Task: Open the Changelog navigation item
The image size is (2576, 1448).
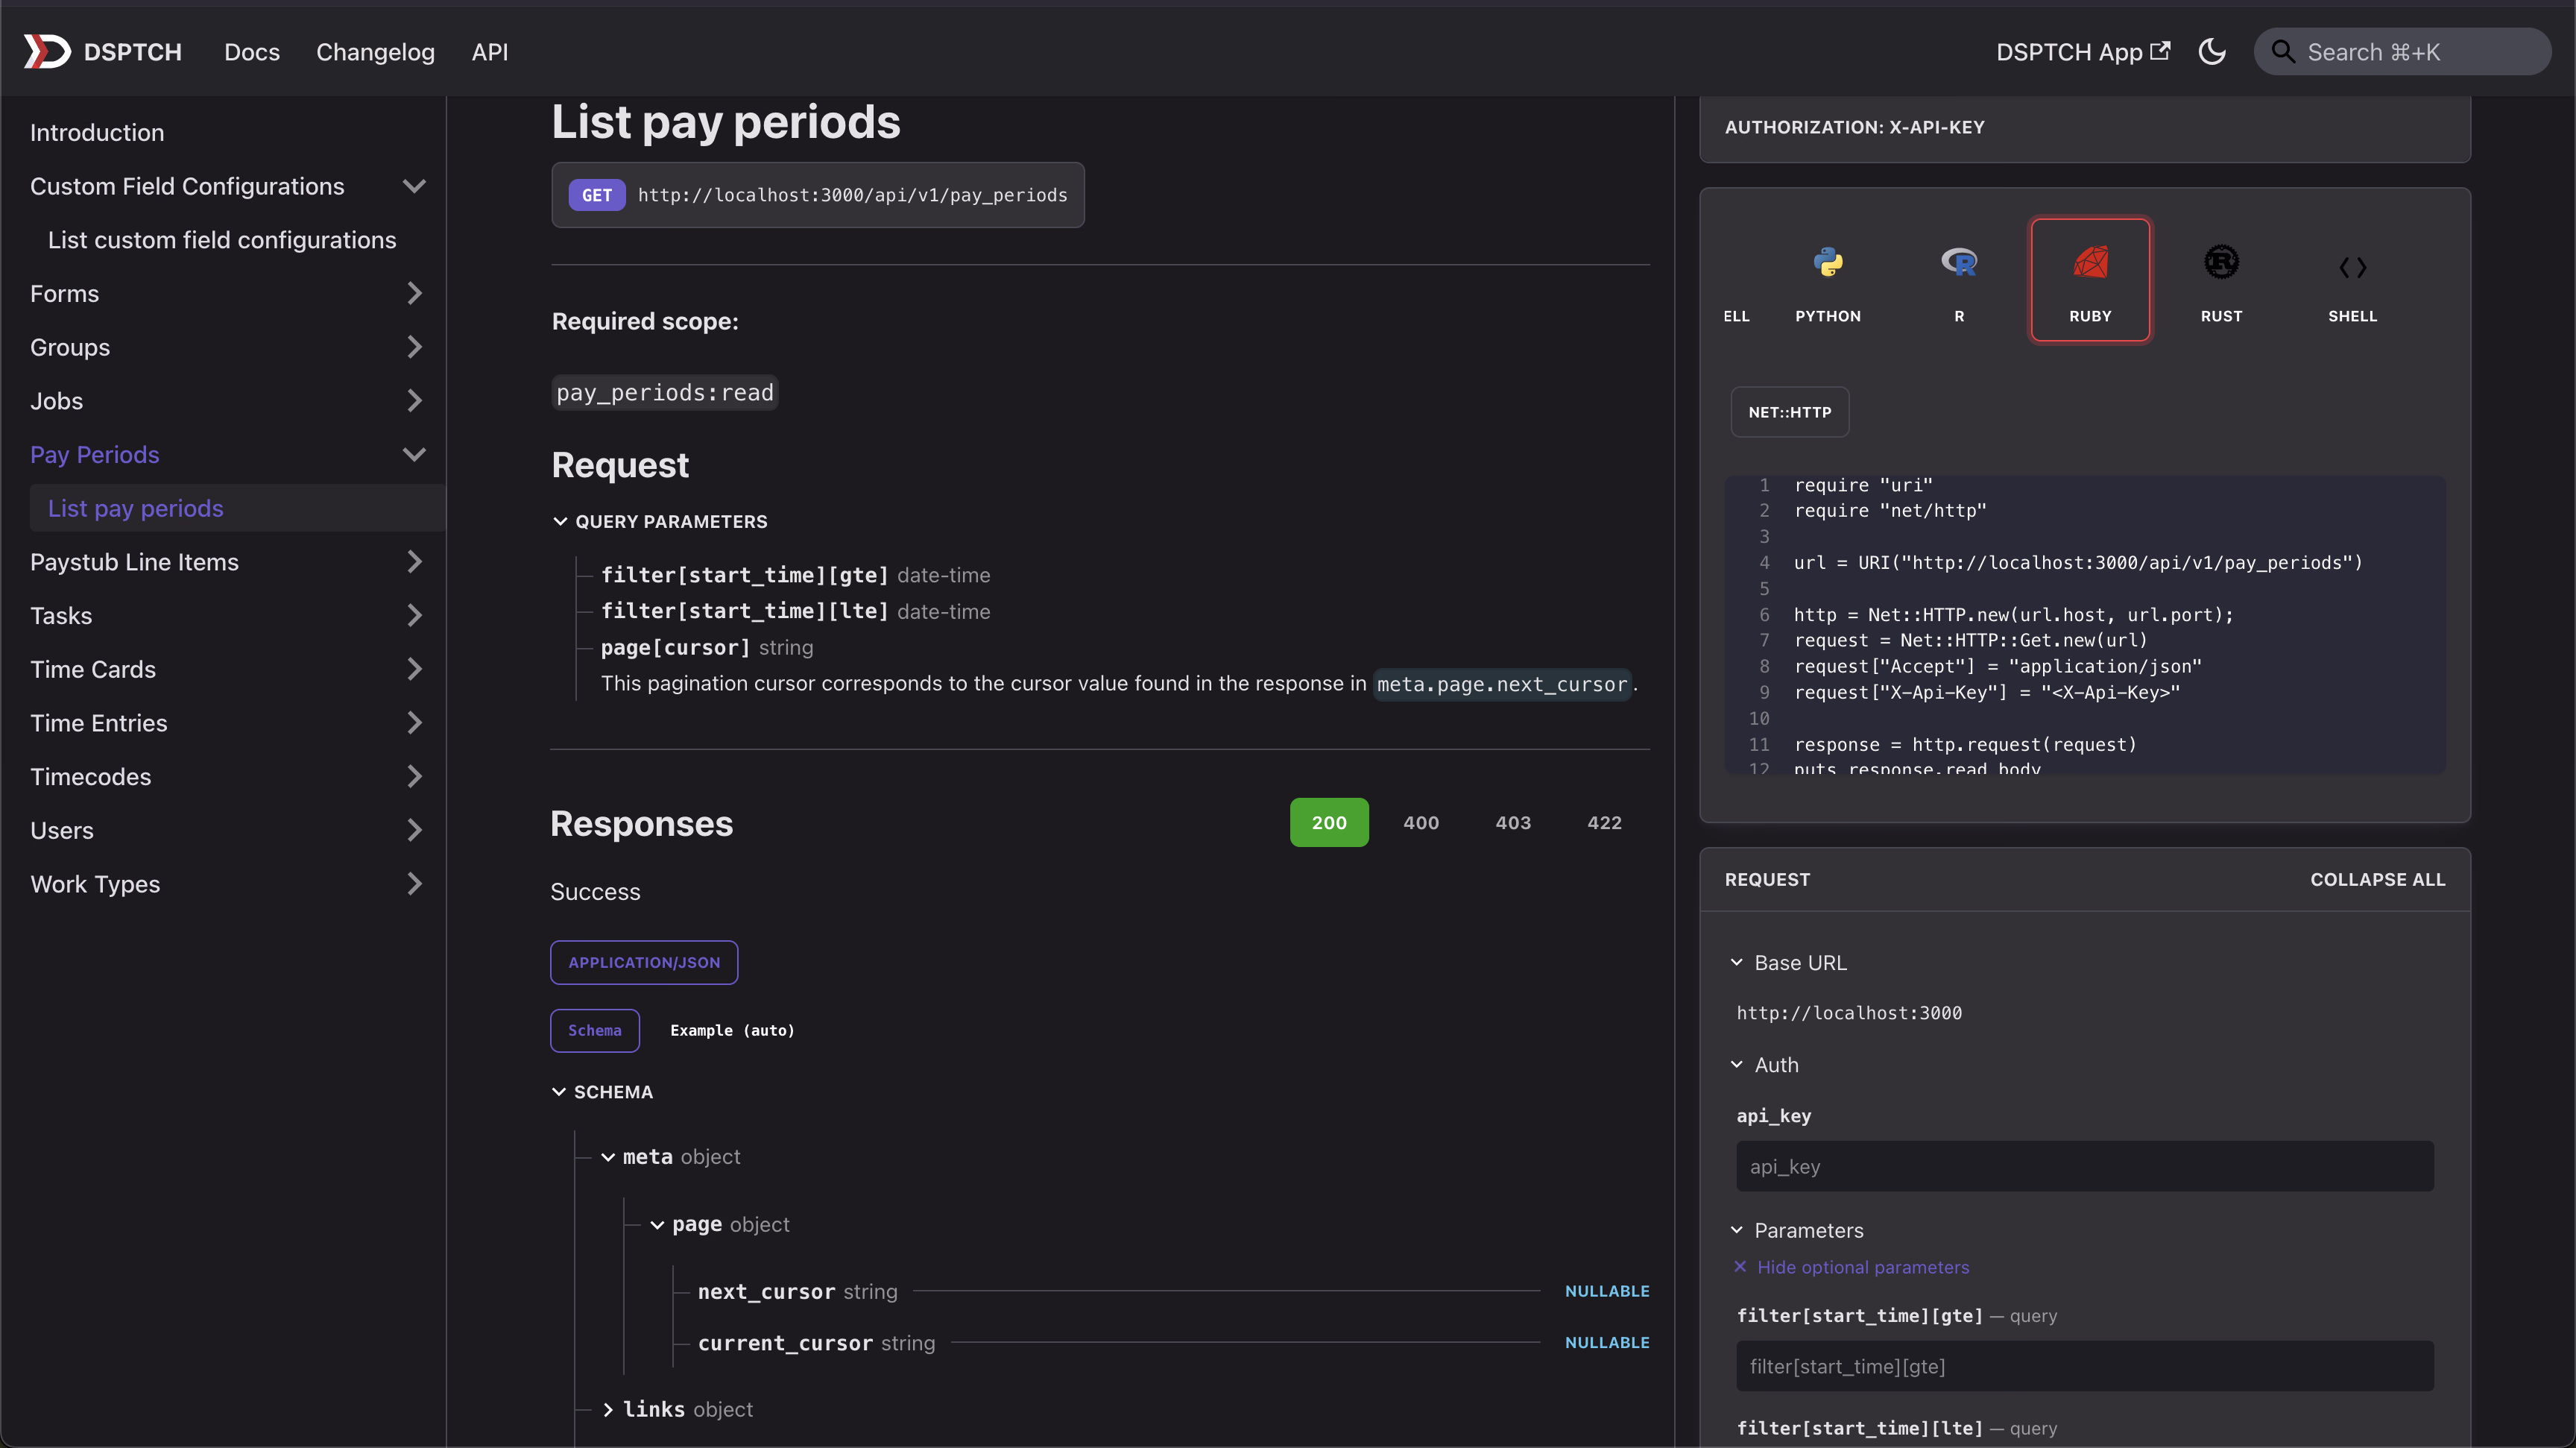Action: pyautogui.click(x=375, y=52)
